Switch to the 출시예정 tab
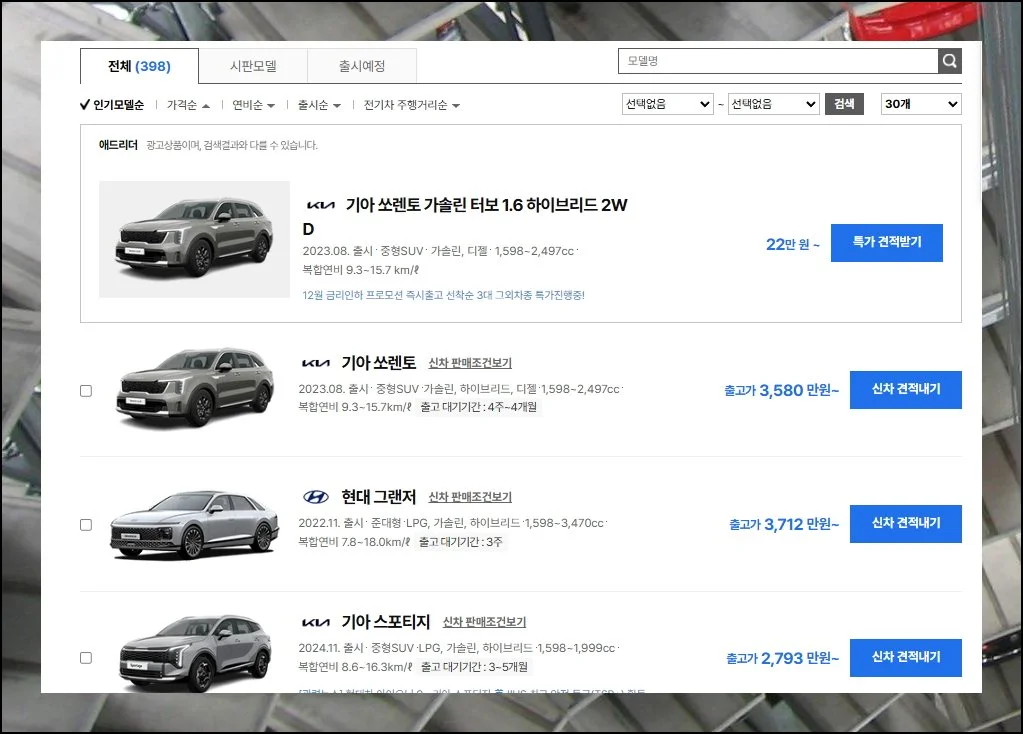Viewport: 1023px width, 734px height. pyautogui.click(x=361, y=67)
